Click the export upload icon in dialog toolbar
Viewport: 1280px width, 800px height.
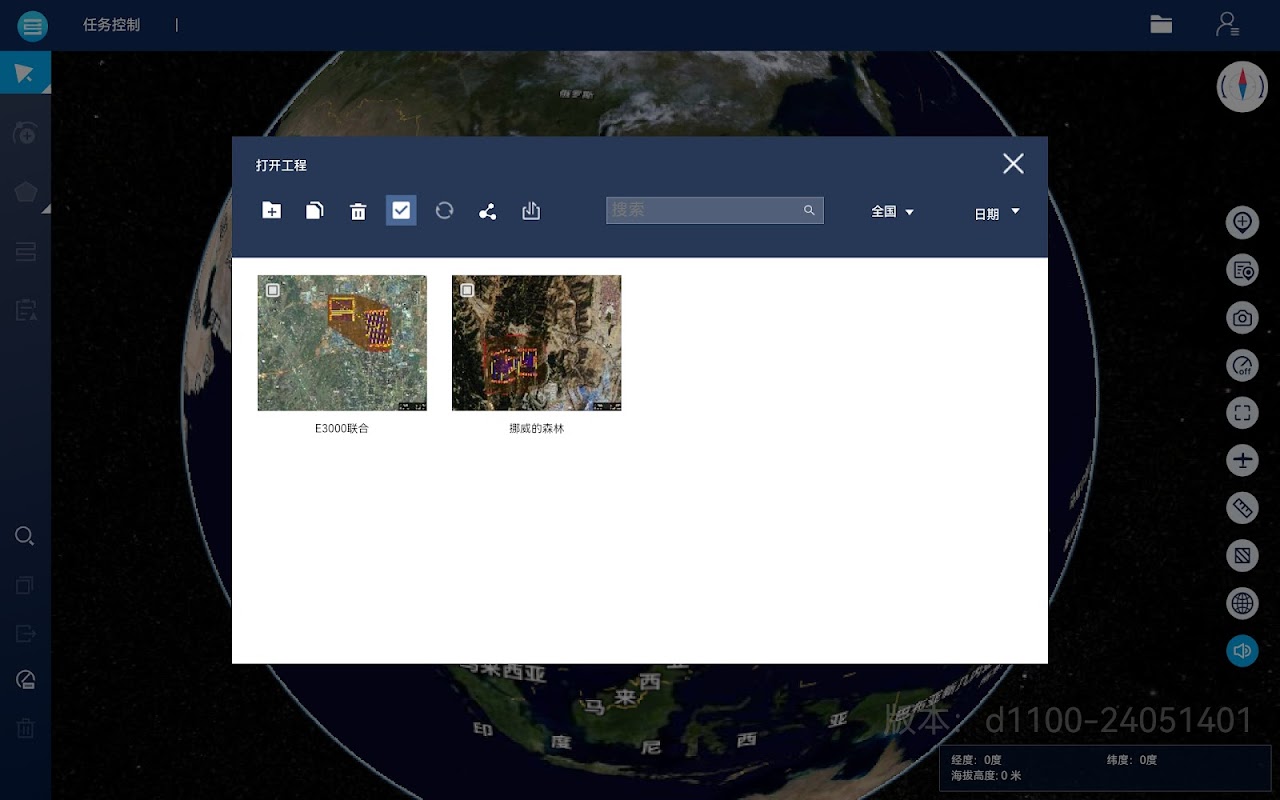click(x=531, y=210)
